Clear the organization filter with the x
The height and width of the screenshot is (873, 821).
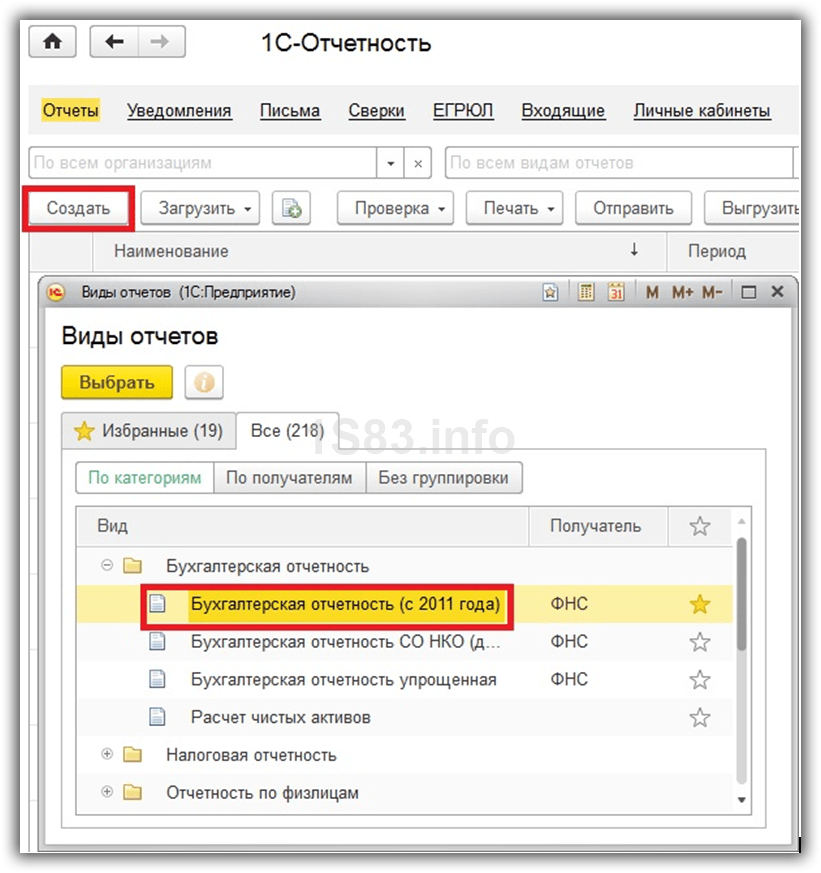[x=418, y=163]
